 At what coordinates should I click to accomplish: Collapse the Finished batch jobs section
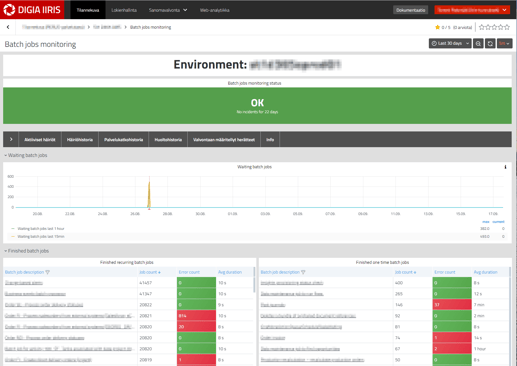coord(26,251)
